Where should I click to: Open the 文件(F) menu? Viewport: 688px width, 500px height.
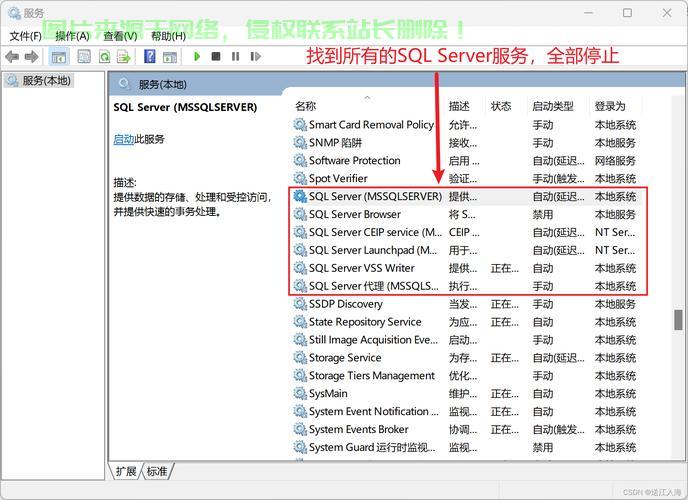(x=25, y=36)
